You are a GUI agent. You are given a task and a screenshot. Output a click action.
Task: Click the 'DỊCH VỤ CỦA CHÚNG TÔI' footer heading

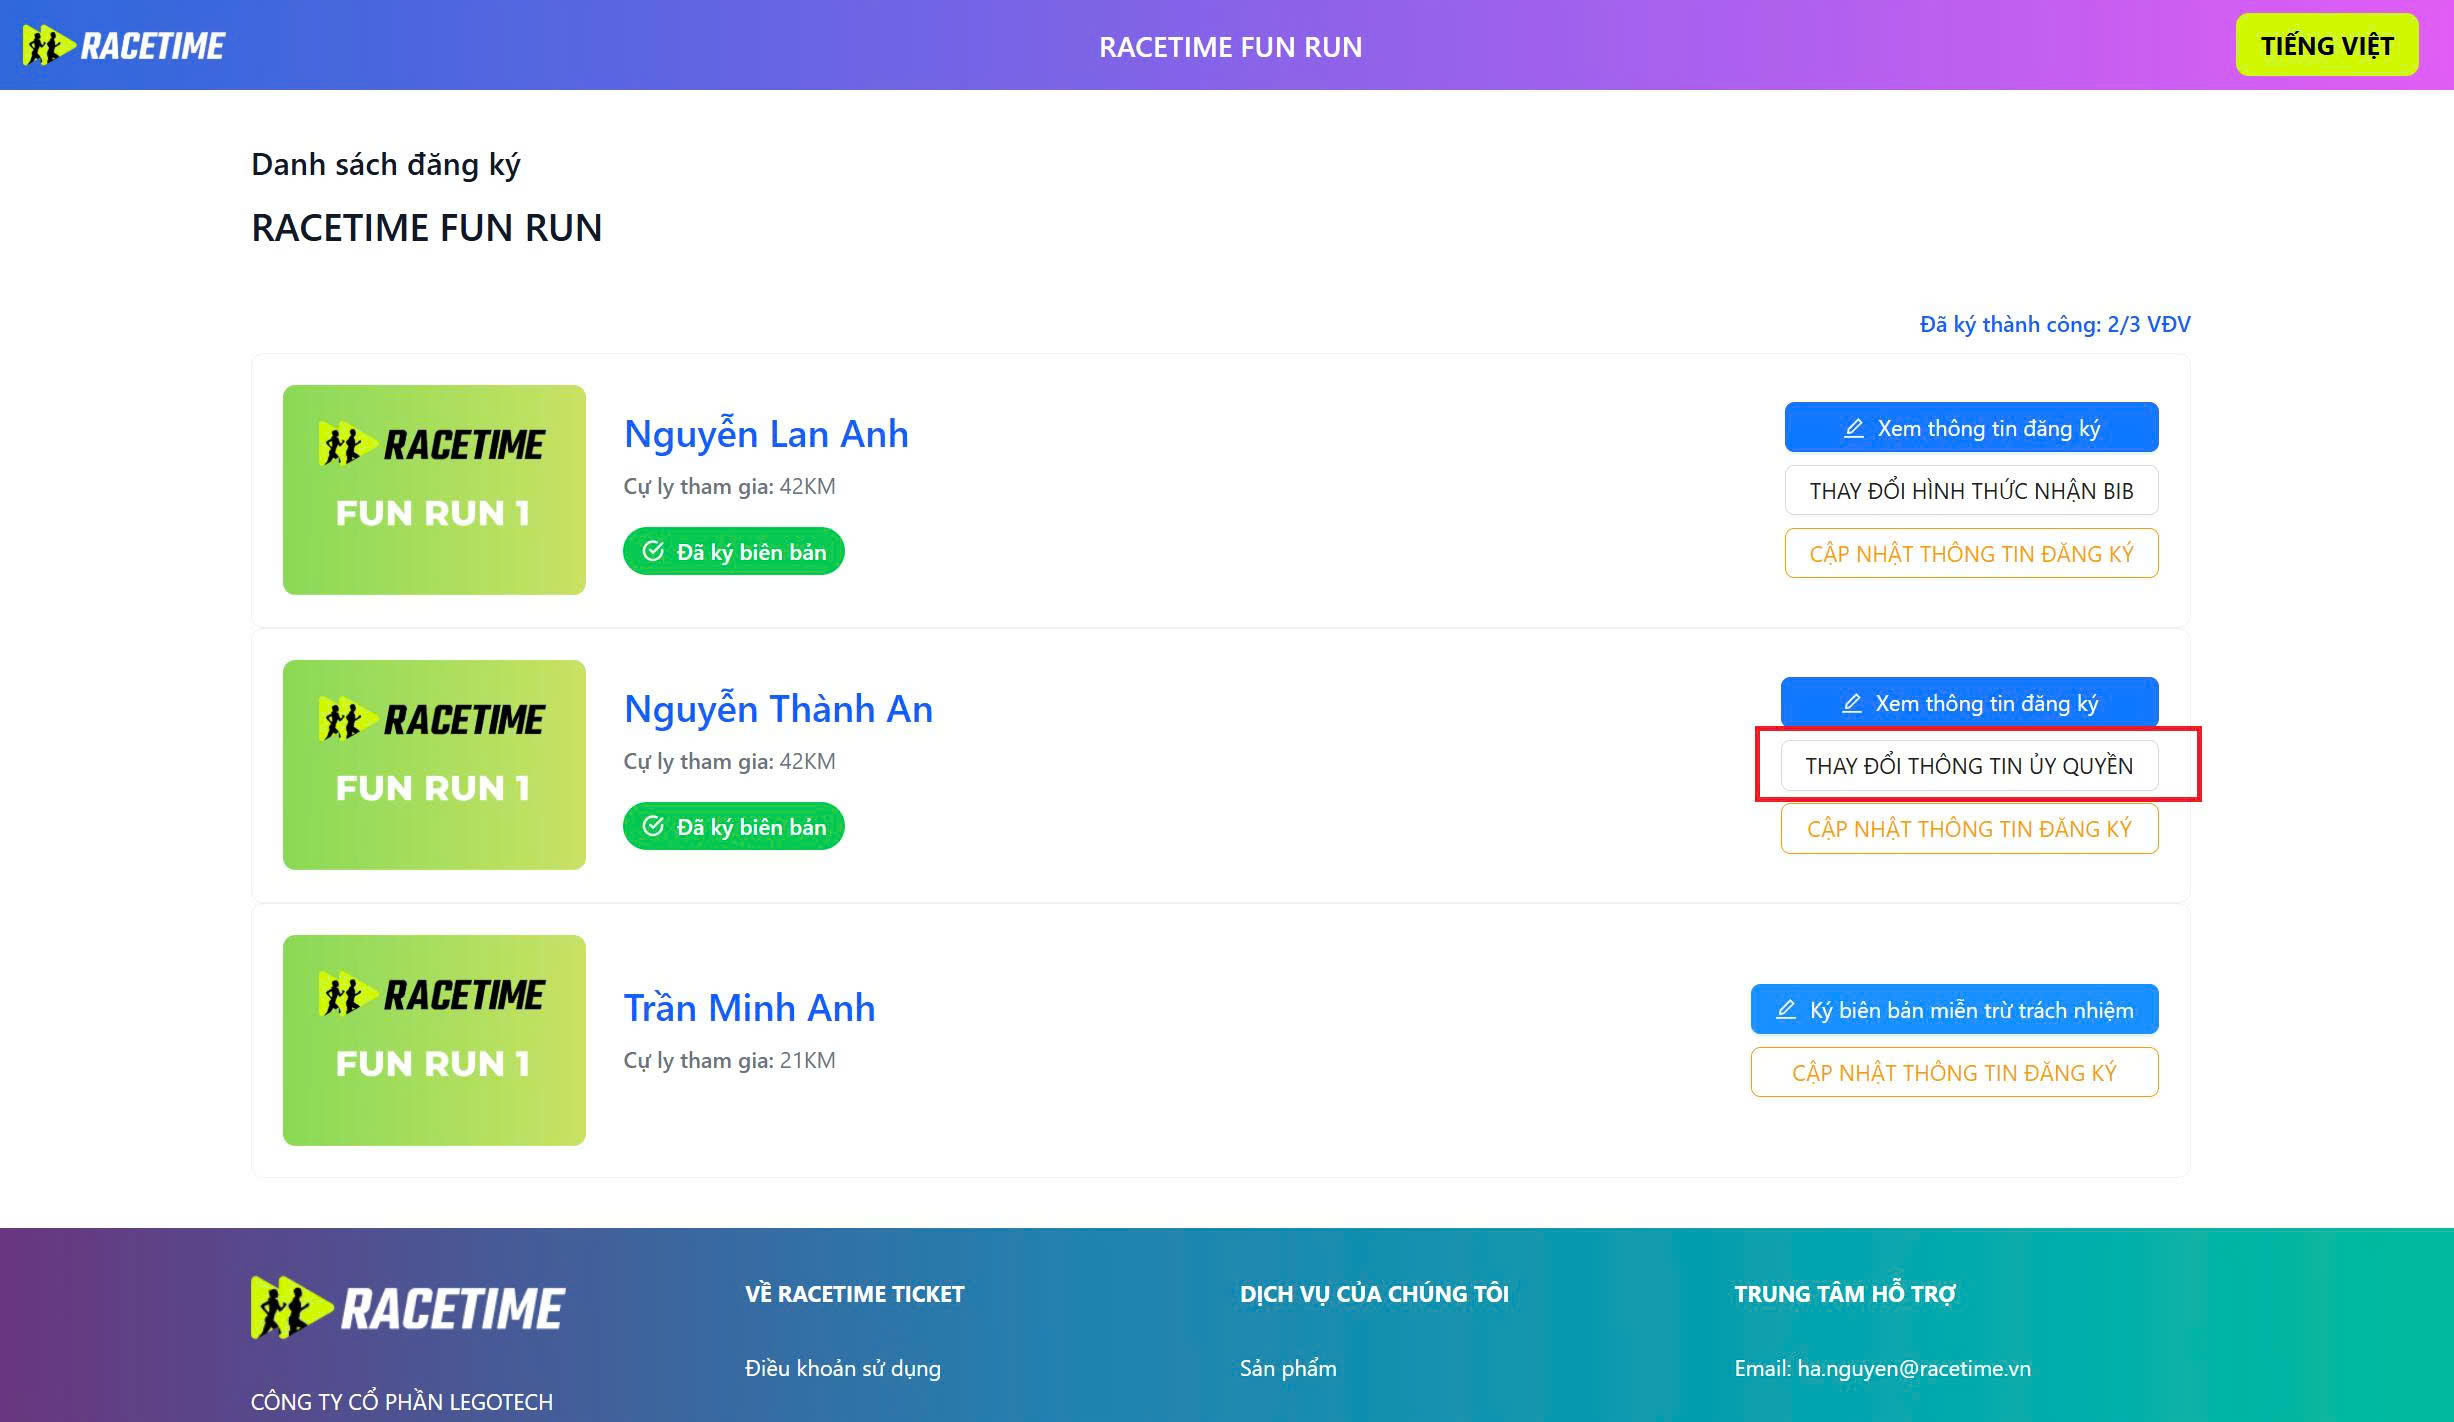click(1374, 1294)
